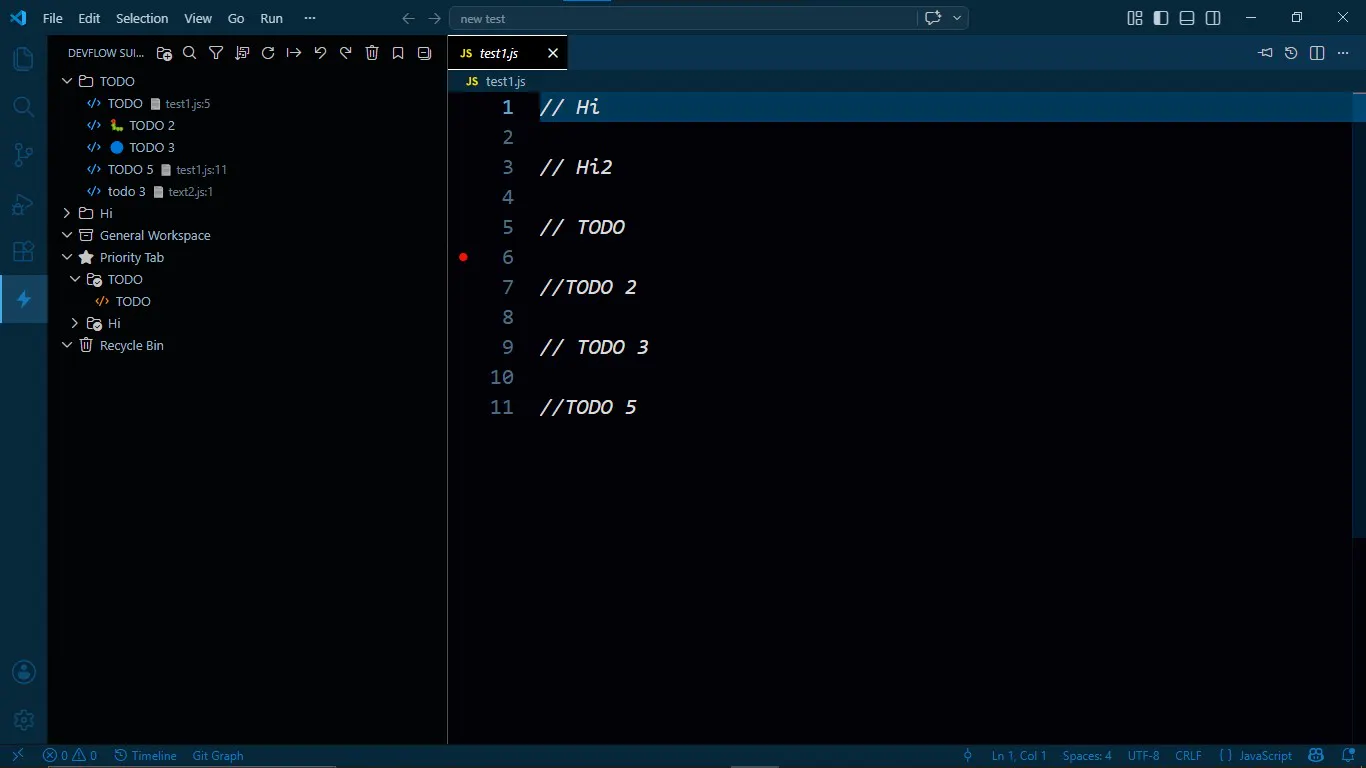
Task: Click the Customize Layout icon
Action: click(x=1135, y=18)
